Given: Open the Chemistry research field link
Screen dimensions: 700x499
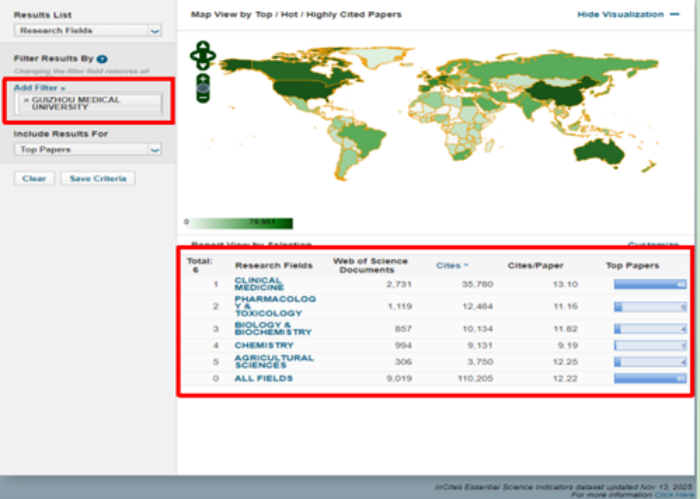Looking at the screenshot, I should (x=264, y=345).
